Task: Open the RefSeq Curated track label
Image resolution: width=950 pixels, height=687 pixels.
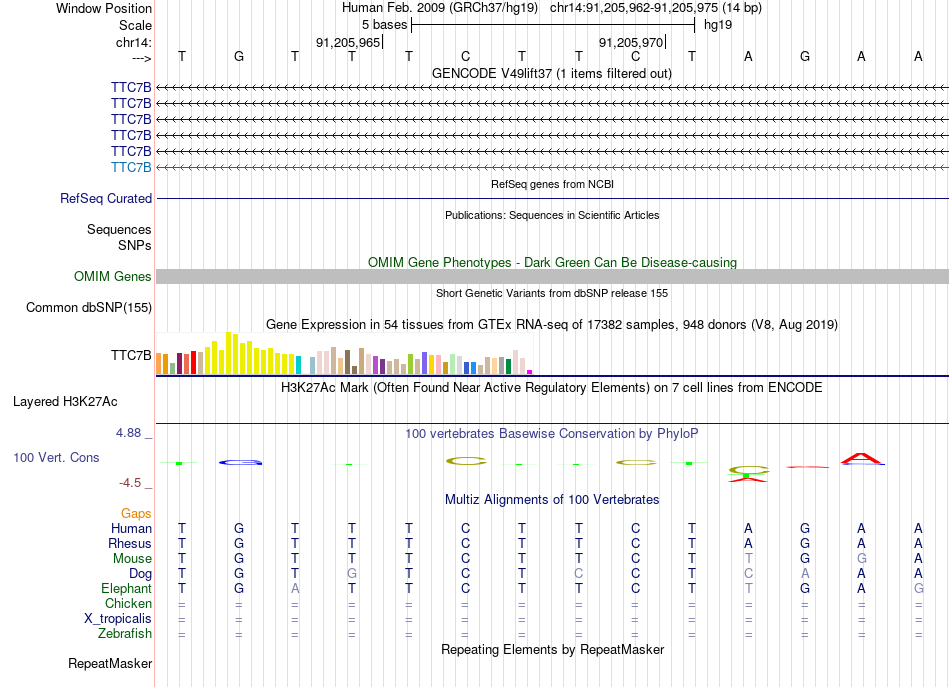Action: (x=106, y=198)
